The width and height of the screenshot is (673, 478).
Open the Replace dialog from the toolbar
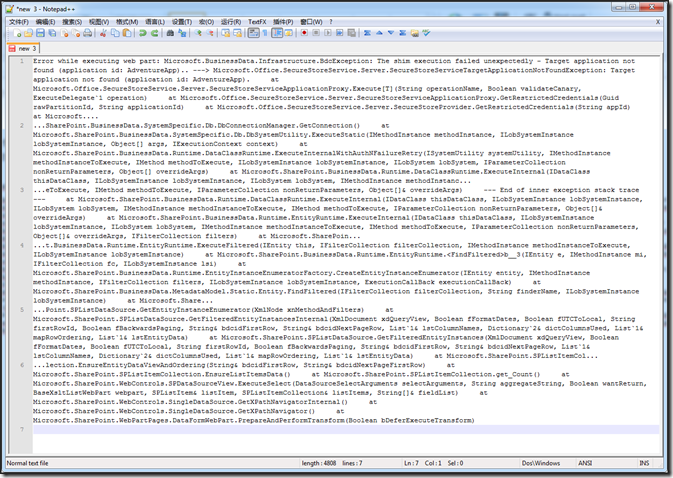click(x=182, y=33)
